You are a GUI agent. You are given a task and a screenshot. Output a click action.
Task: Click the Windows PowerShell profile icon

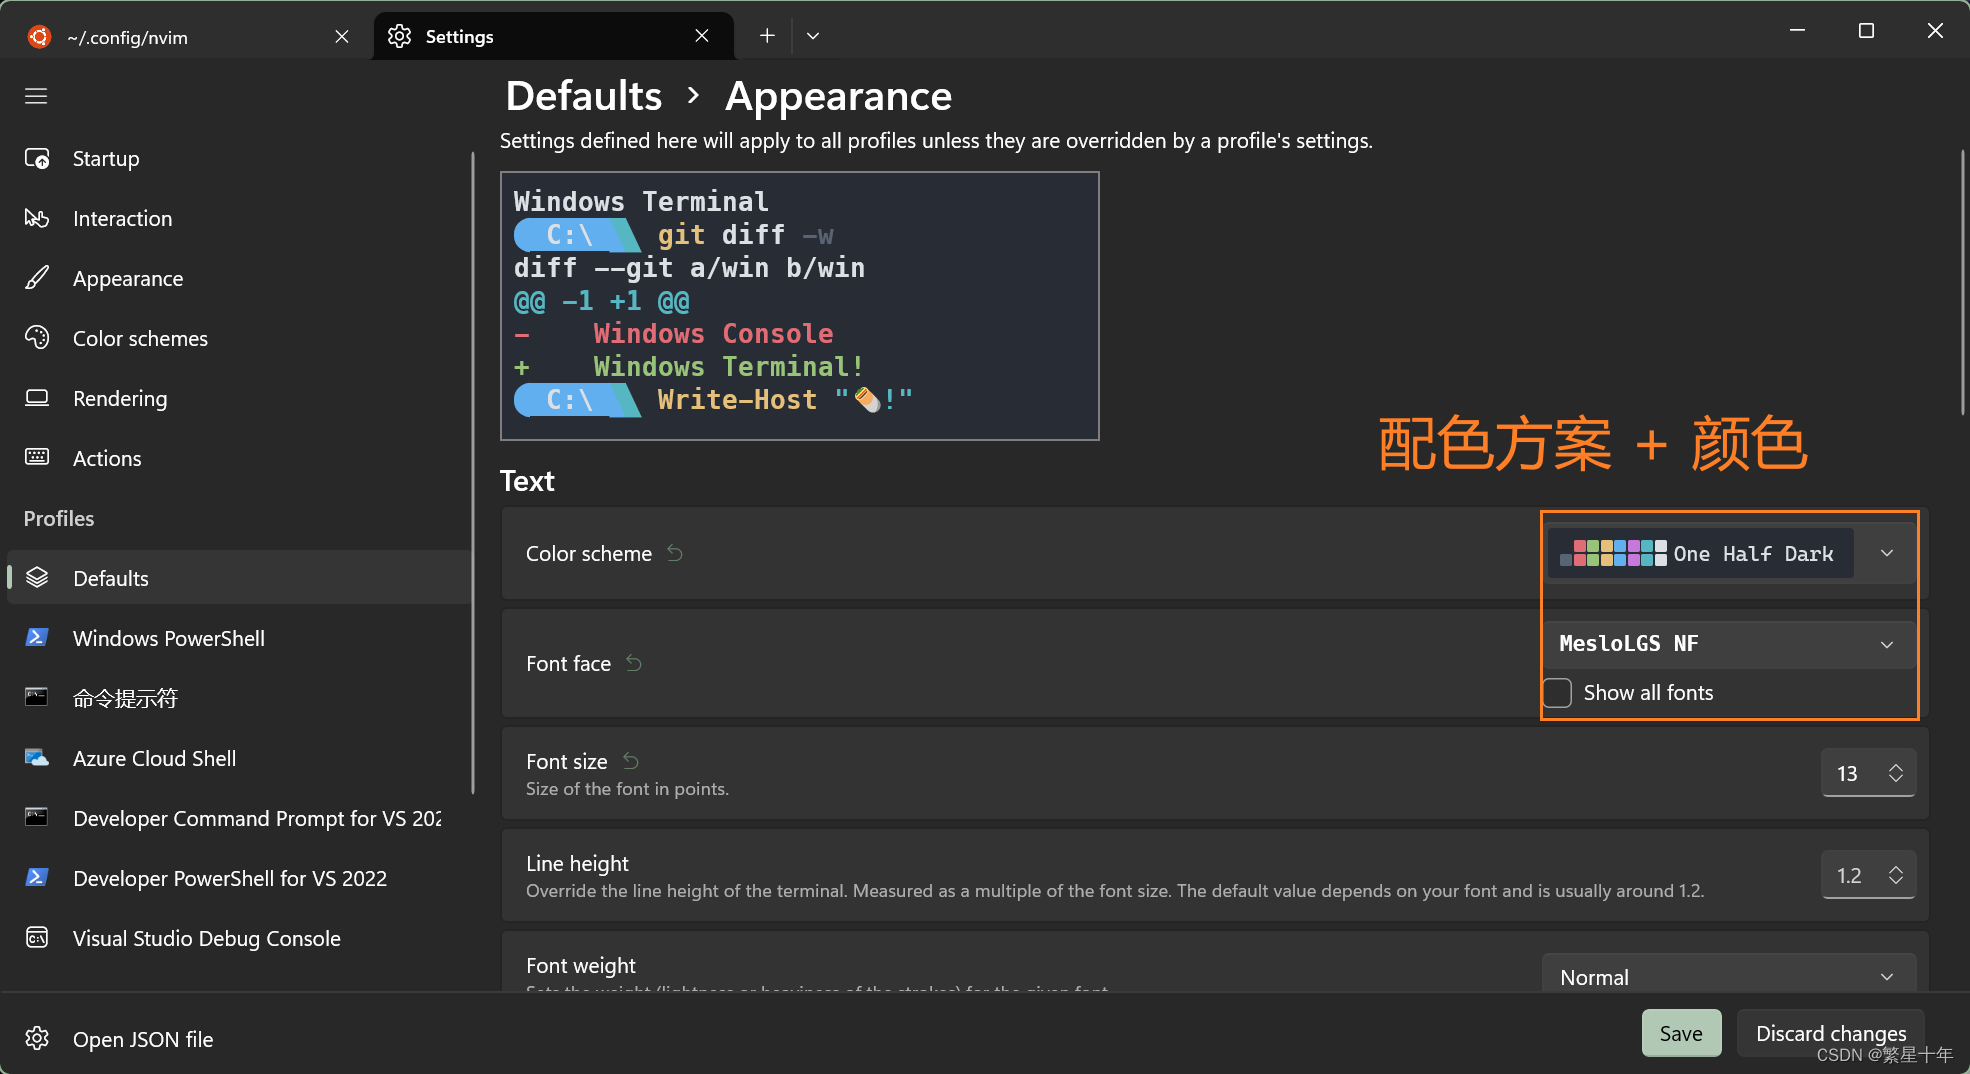pos(37,638)
